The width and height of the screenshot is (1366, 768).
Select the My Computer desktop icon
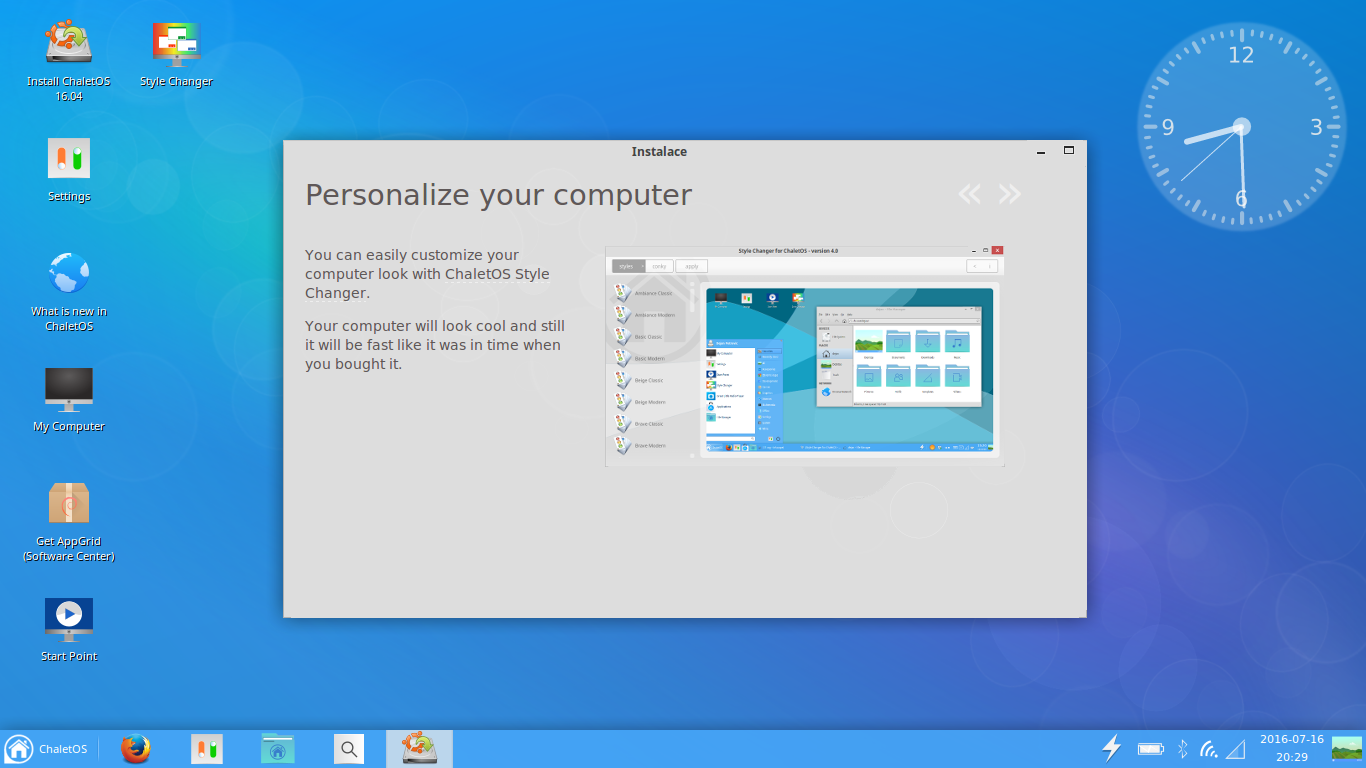coord(69,399)
